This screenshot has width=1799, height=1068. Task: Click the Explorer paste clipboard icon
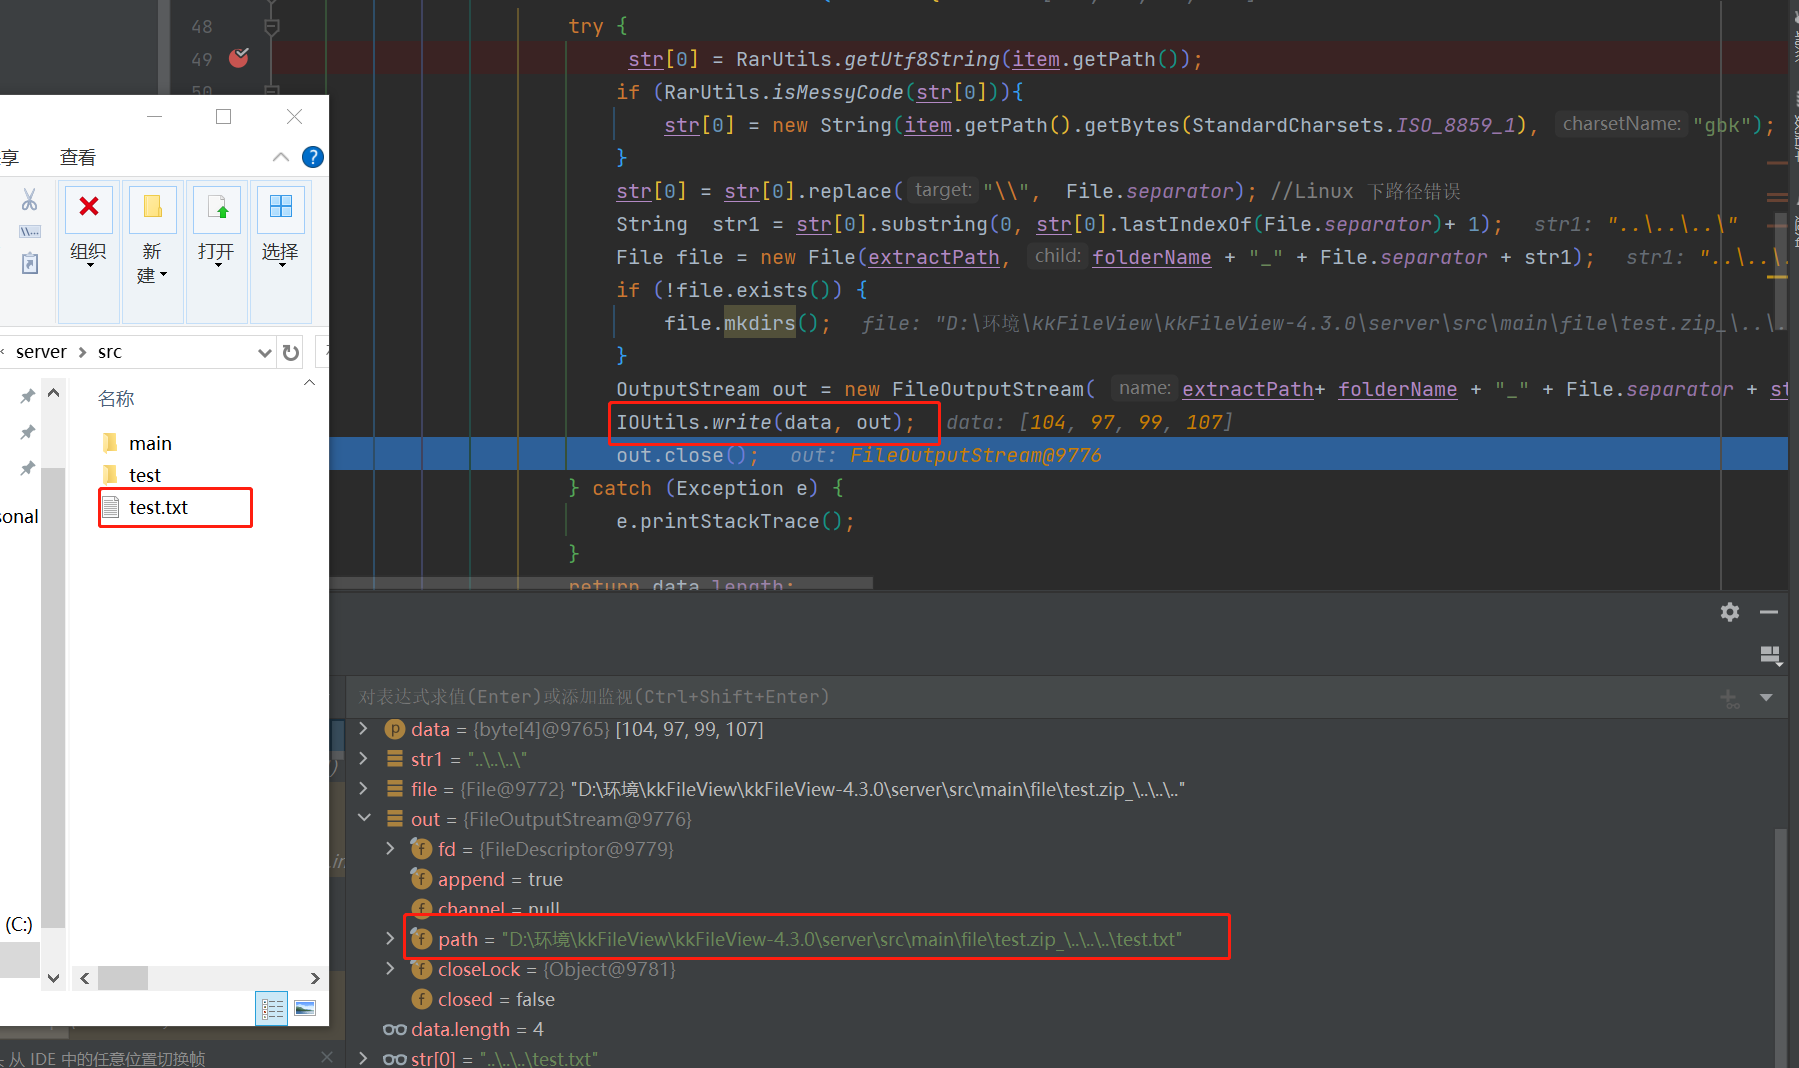click(x=30, y=264)
